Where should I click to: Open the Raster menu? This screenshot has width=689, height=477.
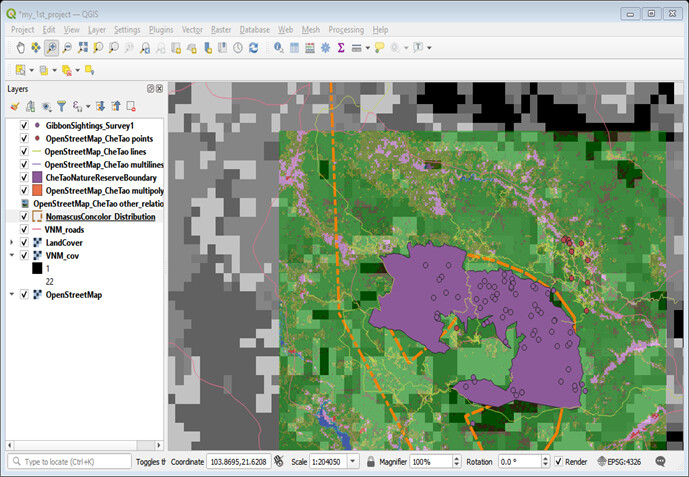[221, 29]
